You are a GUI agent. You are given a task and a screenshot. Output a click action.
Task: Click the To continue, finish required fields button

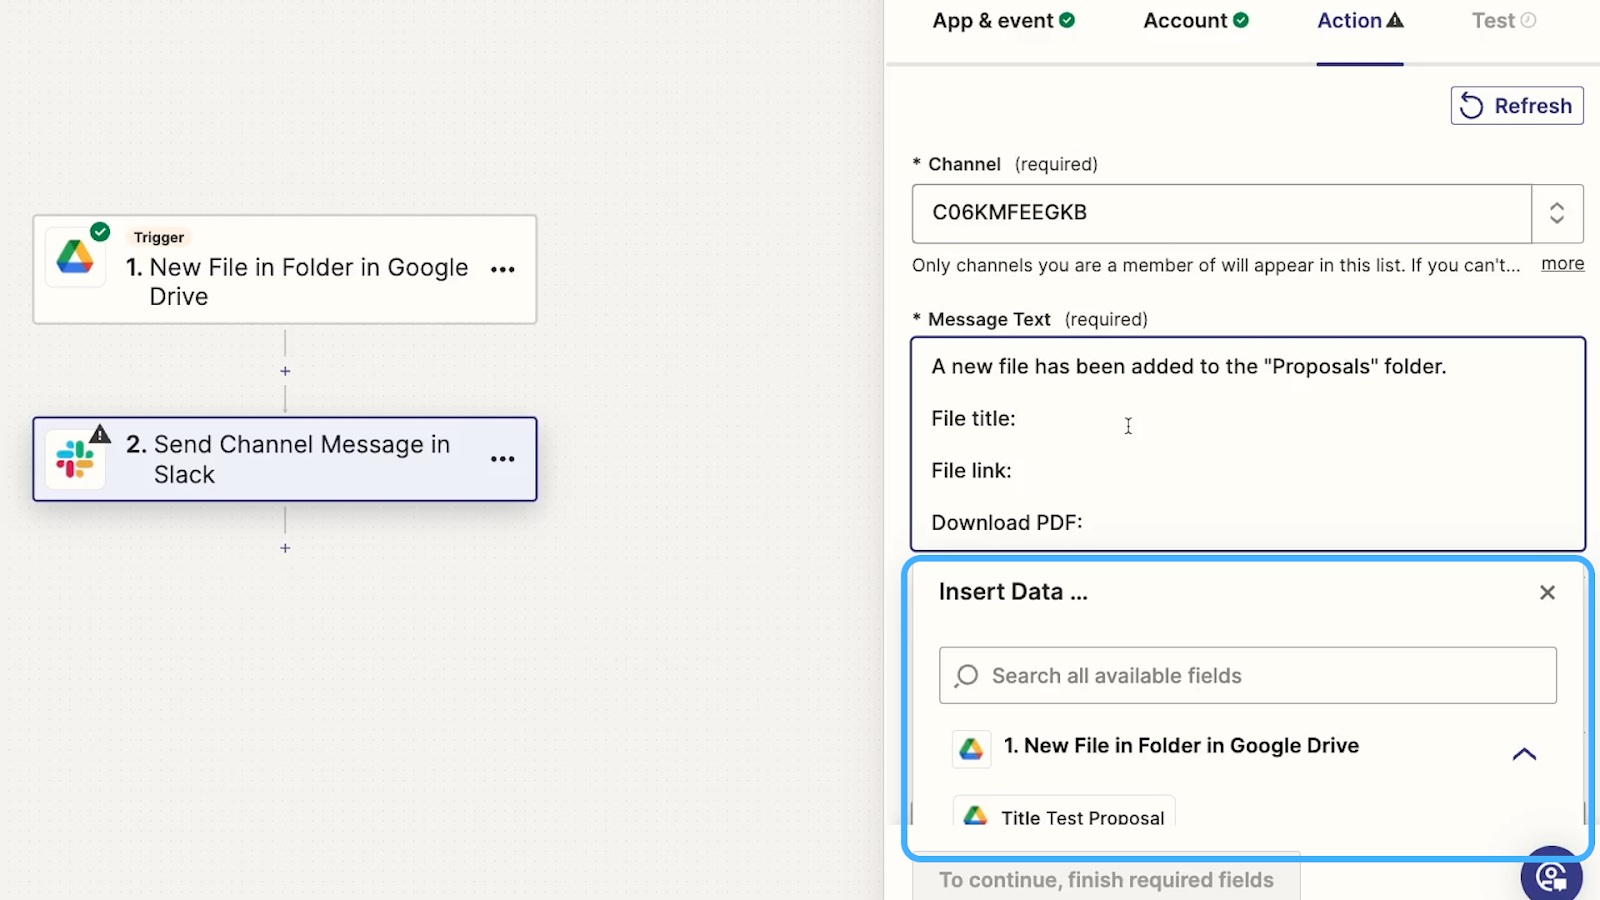[x=1106, y=878]
